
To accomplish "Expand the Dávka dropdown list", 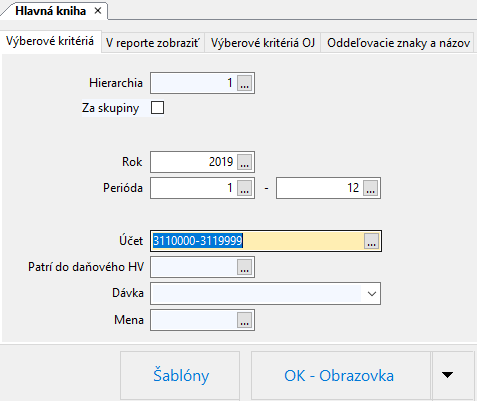I will (x=371, y=294).
